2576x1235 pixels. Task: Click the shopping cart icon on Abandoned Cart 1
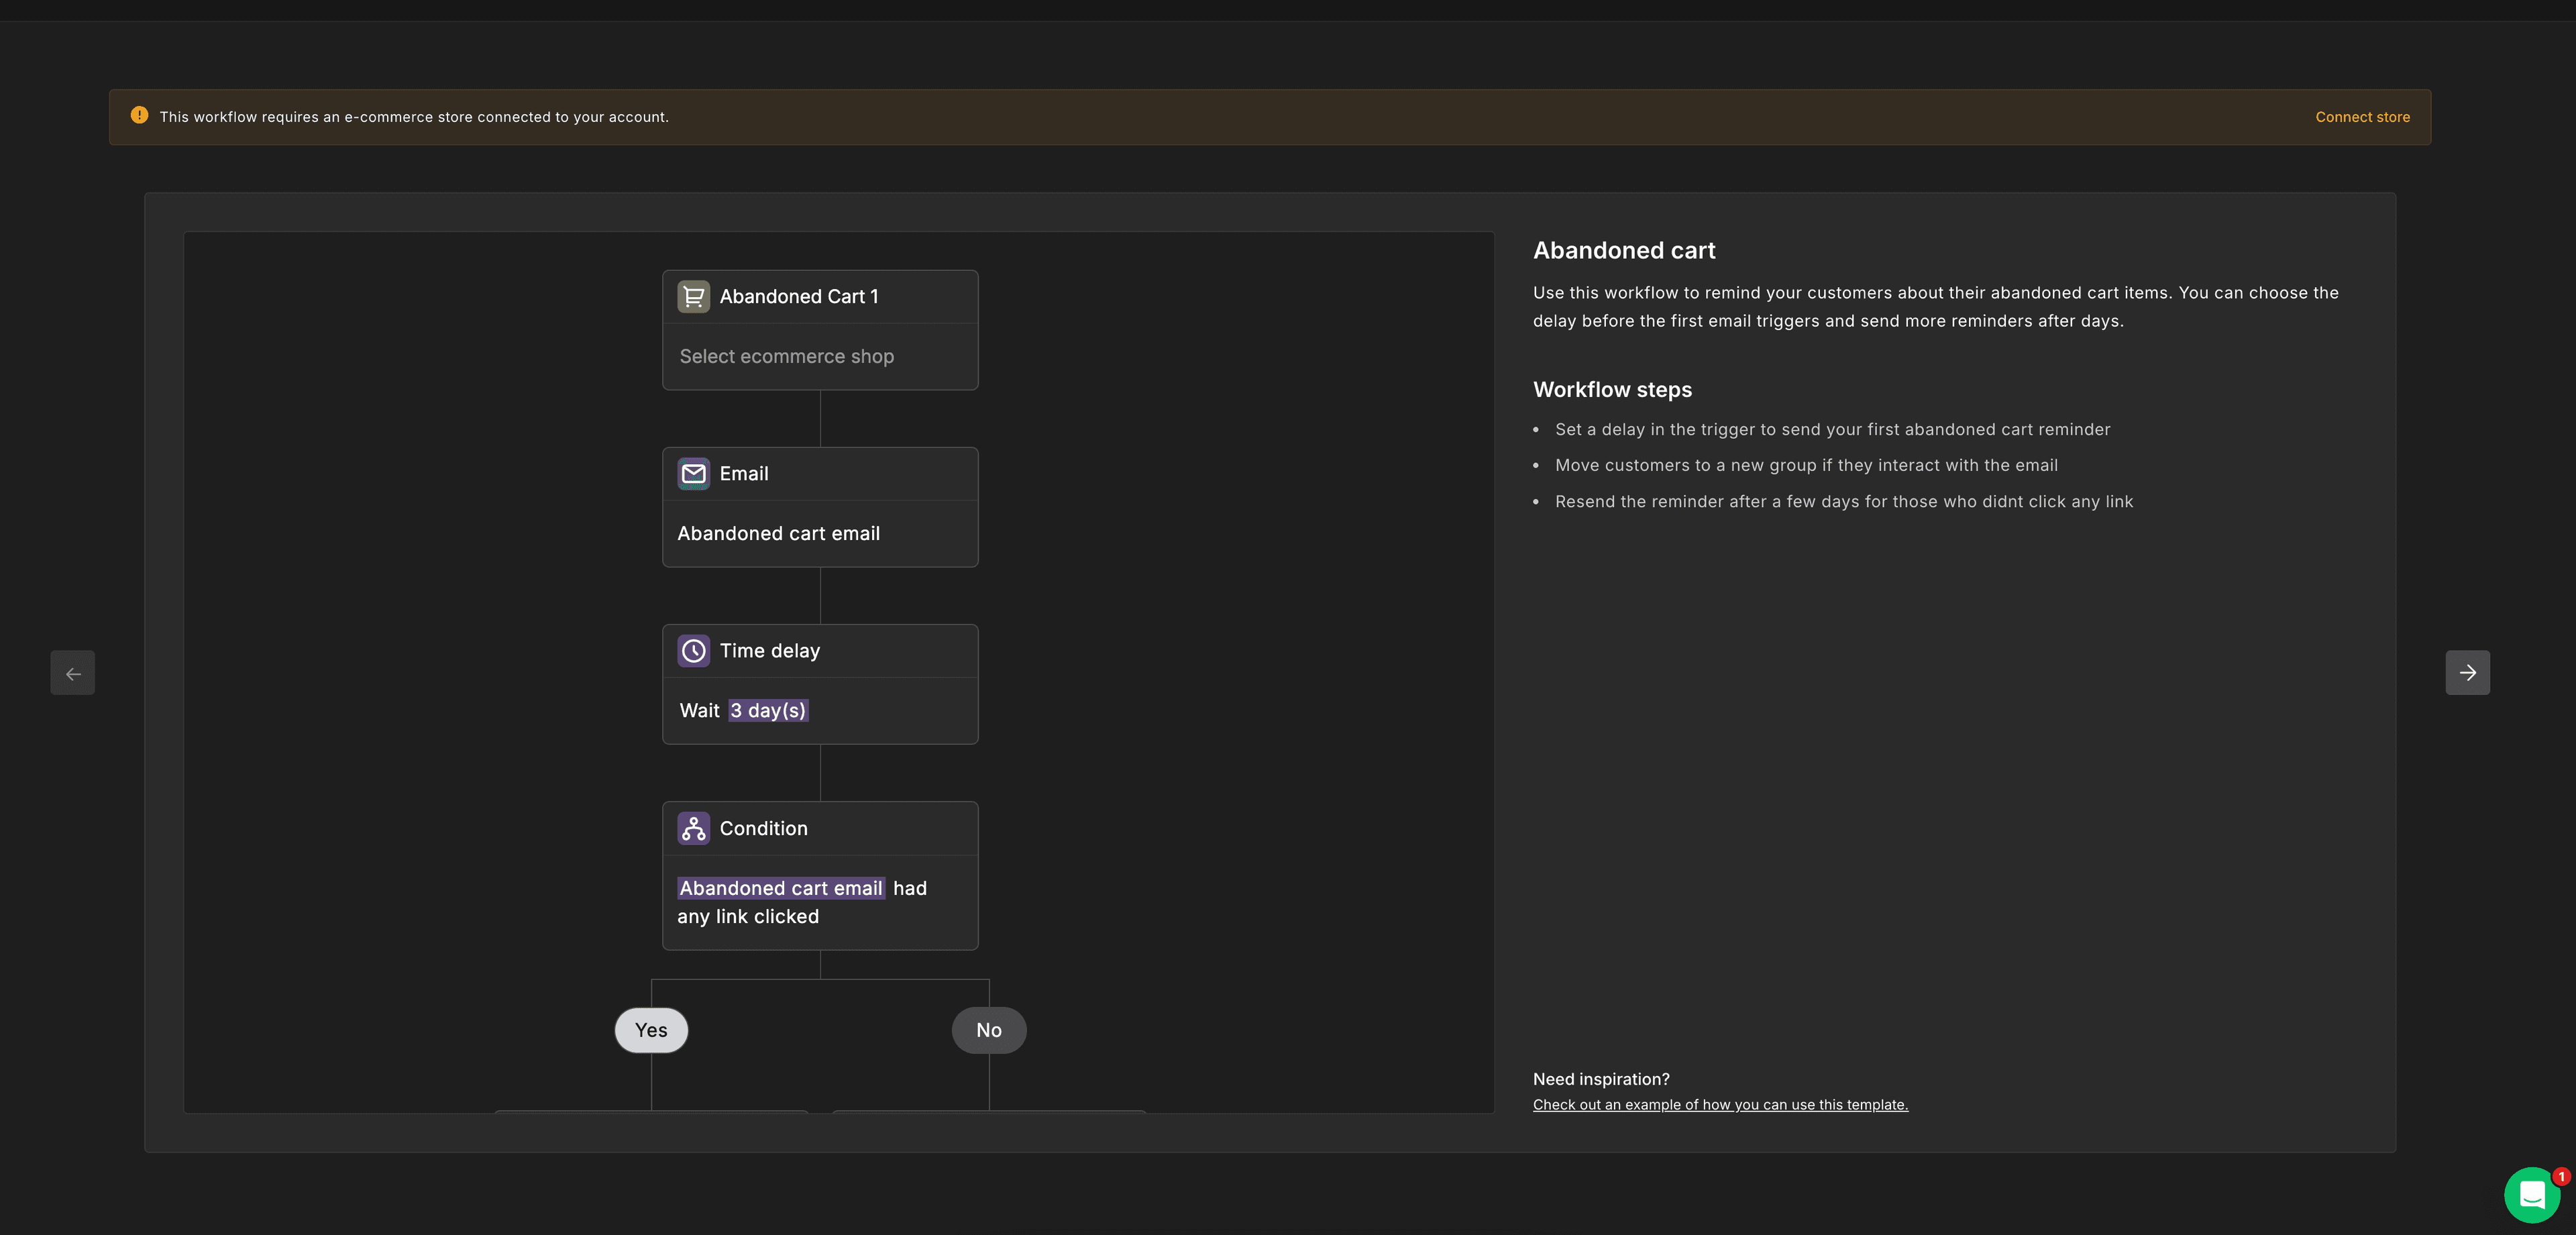pos(693,296)
